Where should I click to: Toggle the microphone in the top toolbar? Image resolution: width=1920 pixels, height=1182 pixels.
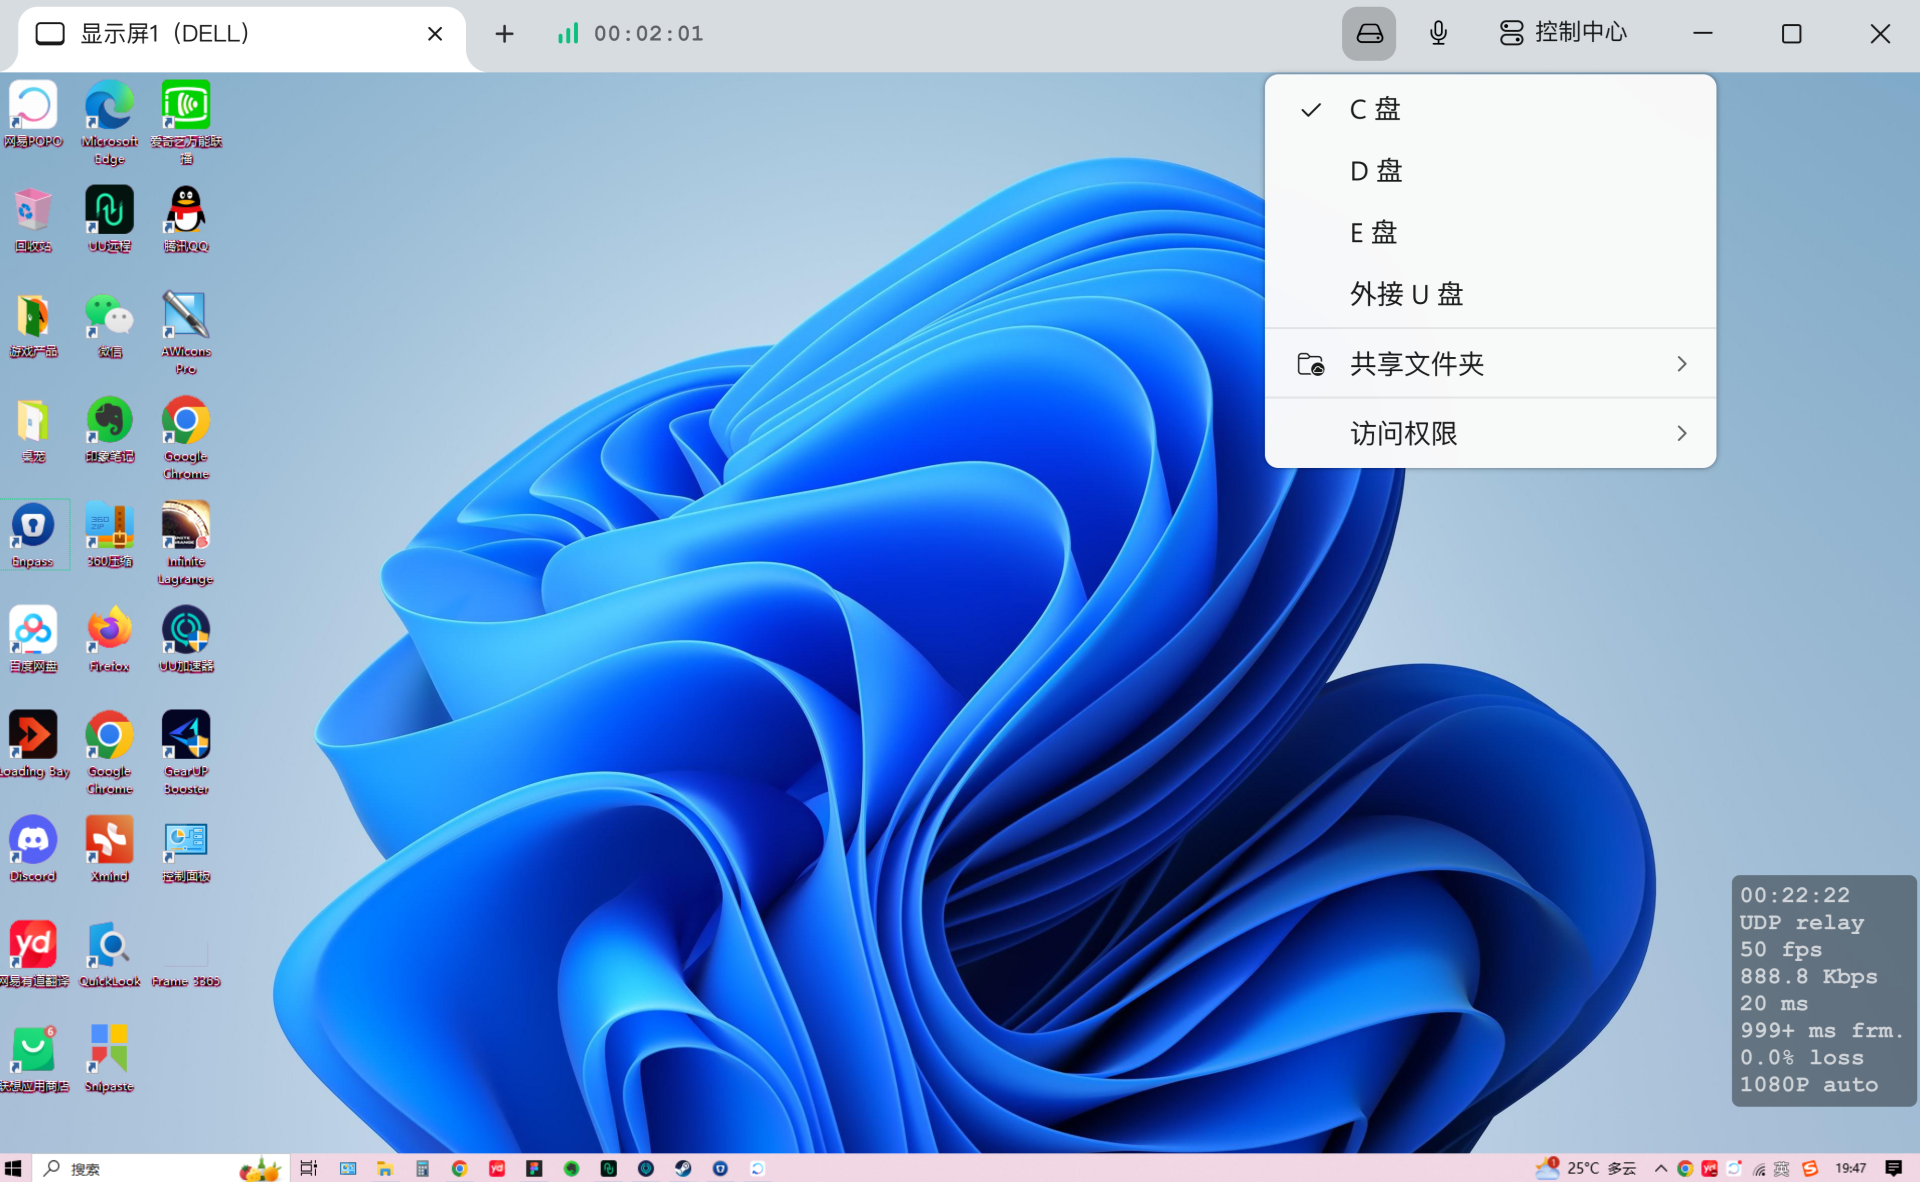pos(1438,34)
